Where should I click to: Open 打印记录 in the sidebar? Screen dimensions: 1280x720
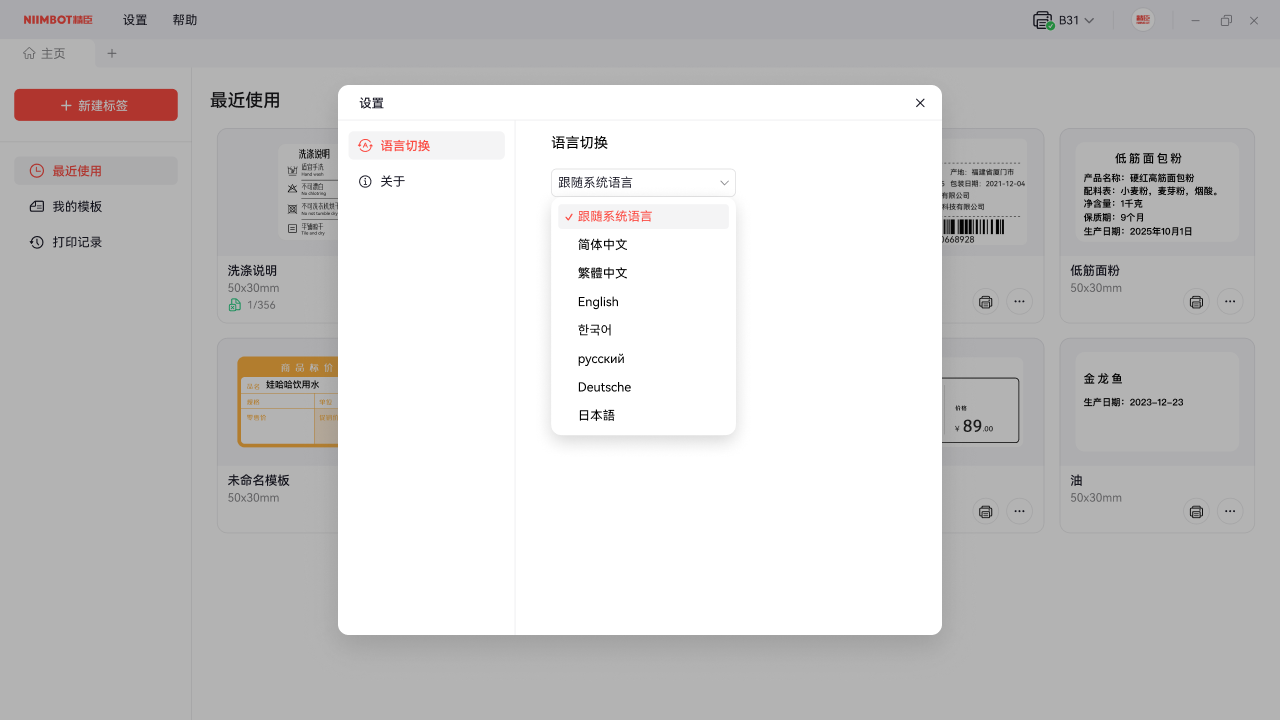[x=77, y=242]
